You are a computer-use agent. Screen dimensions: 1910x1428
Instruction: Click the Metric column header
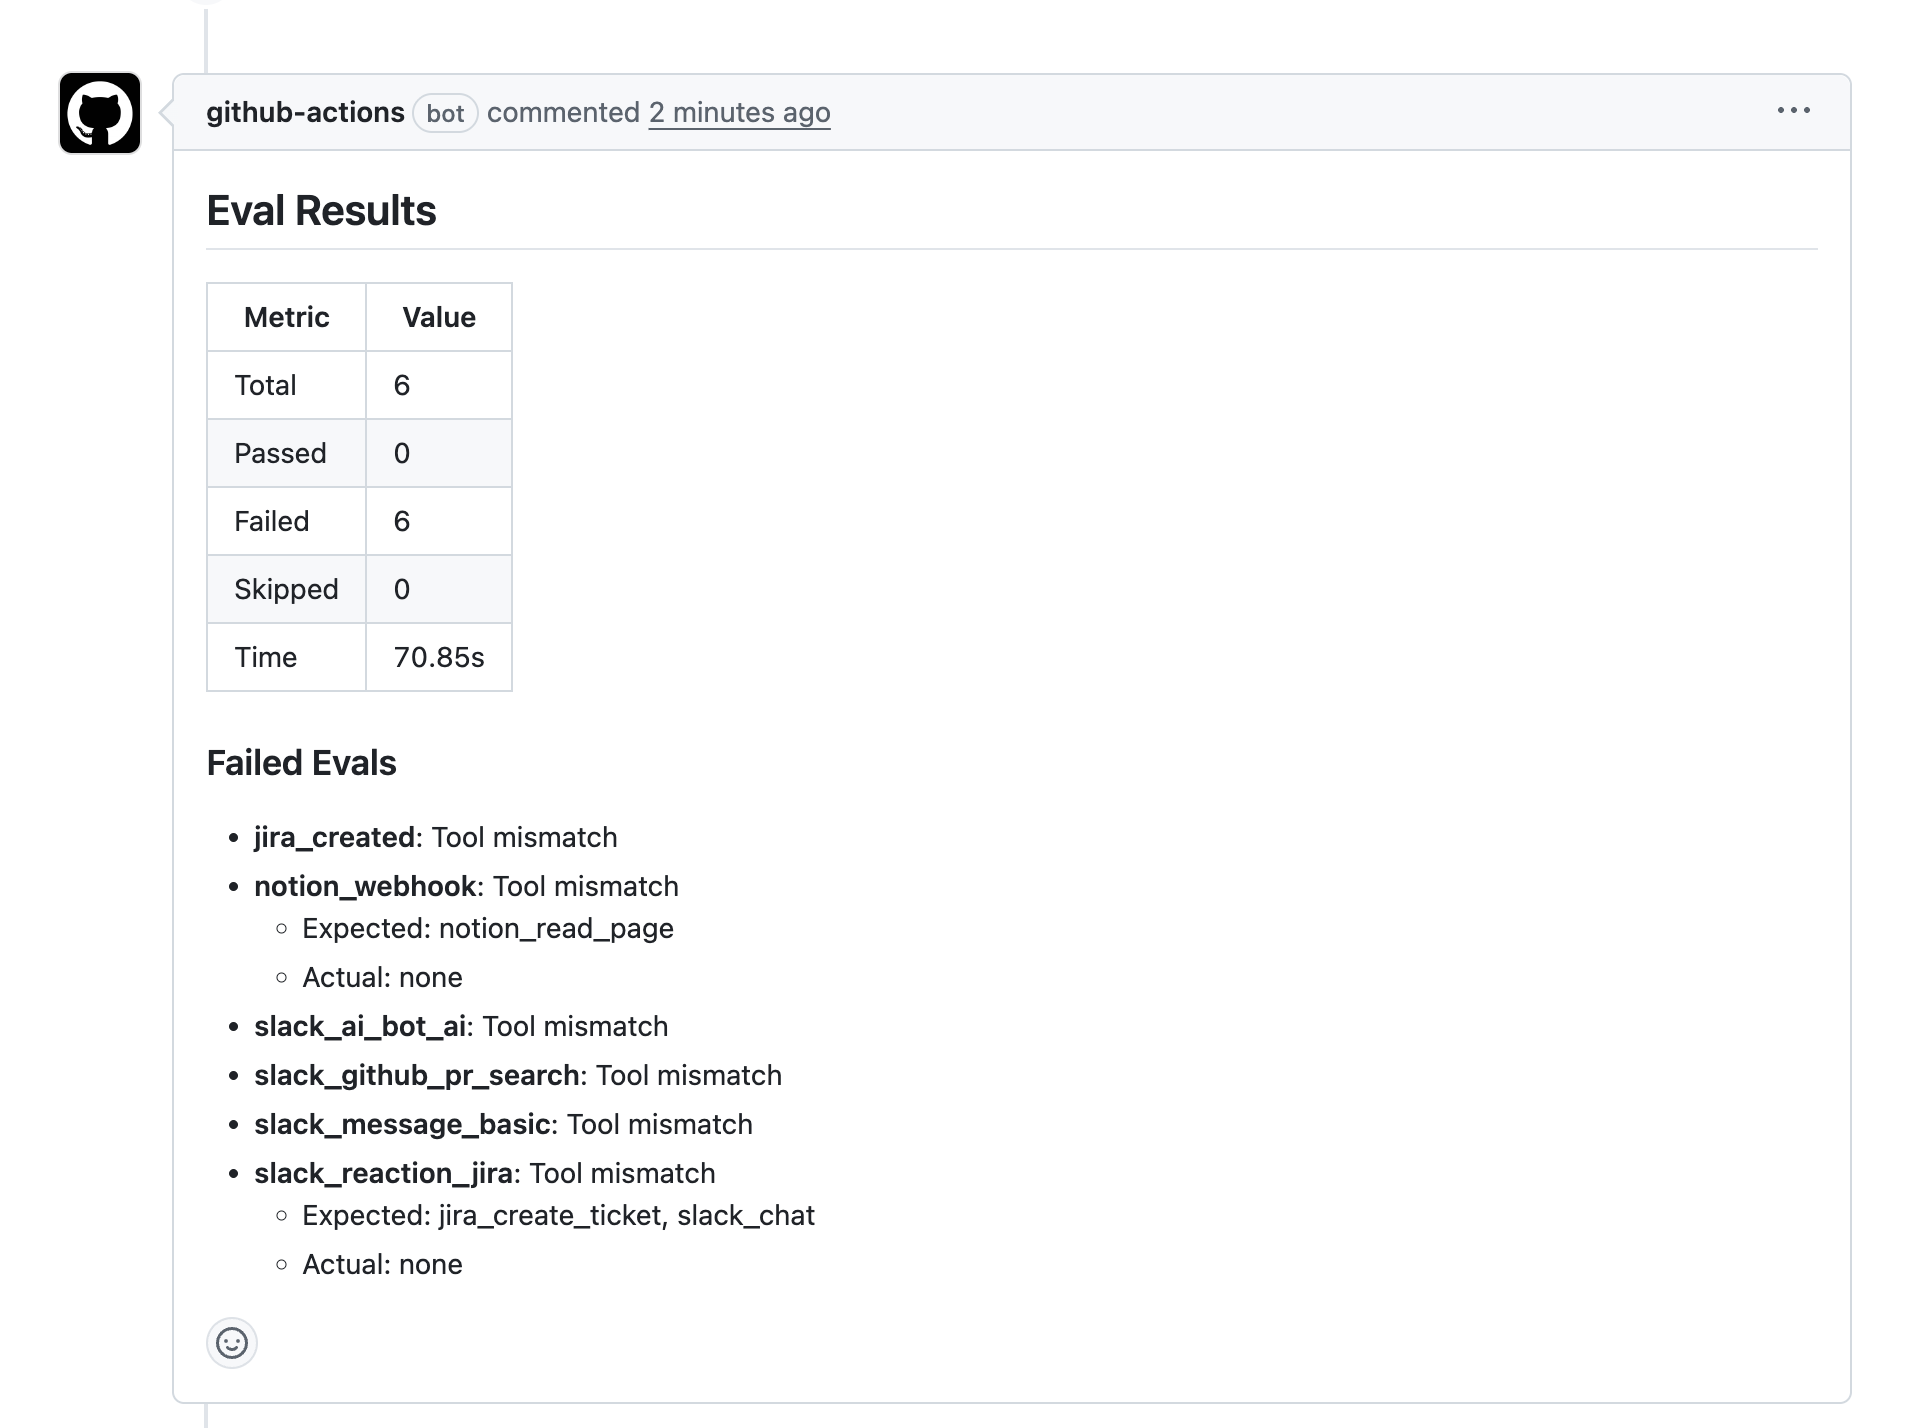pyautogui.click(x=286, y=317)
